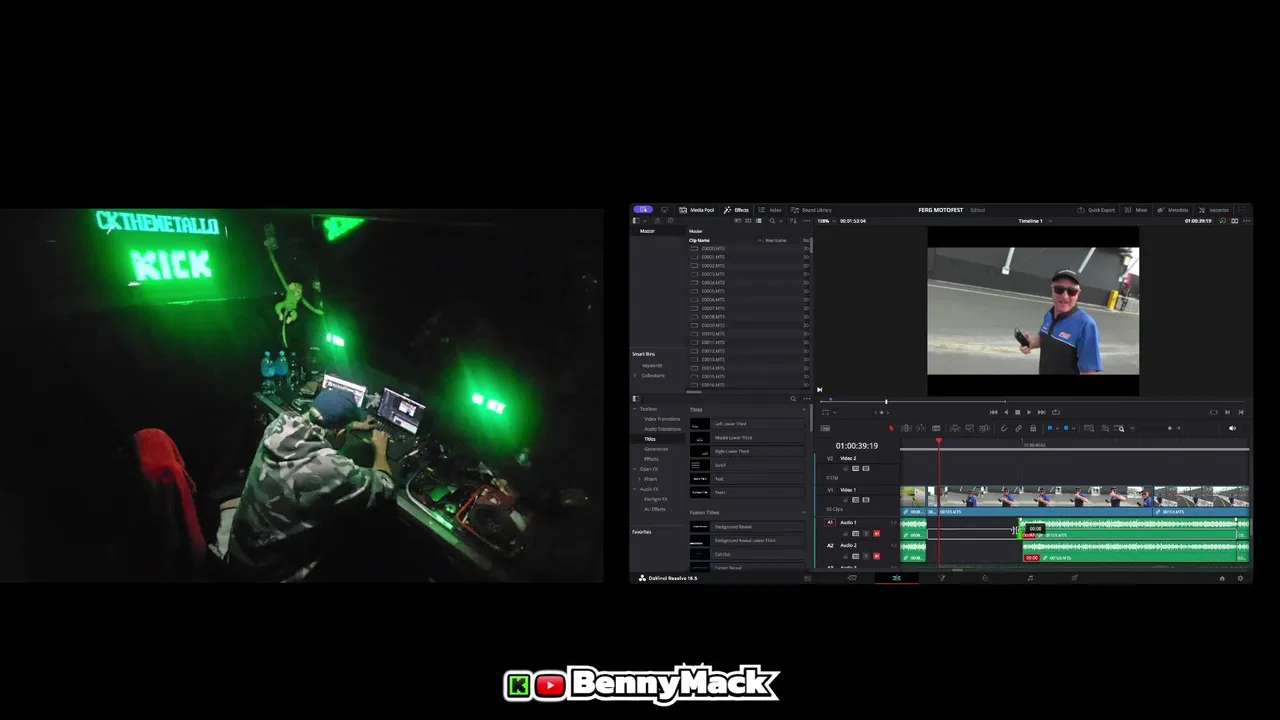
Task: Open the Inspector panel
Action: pos(1214,210)
